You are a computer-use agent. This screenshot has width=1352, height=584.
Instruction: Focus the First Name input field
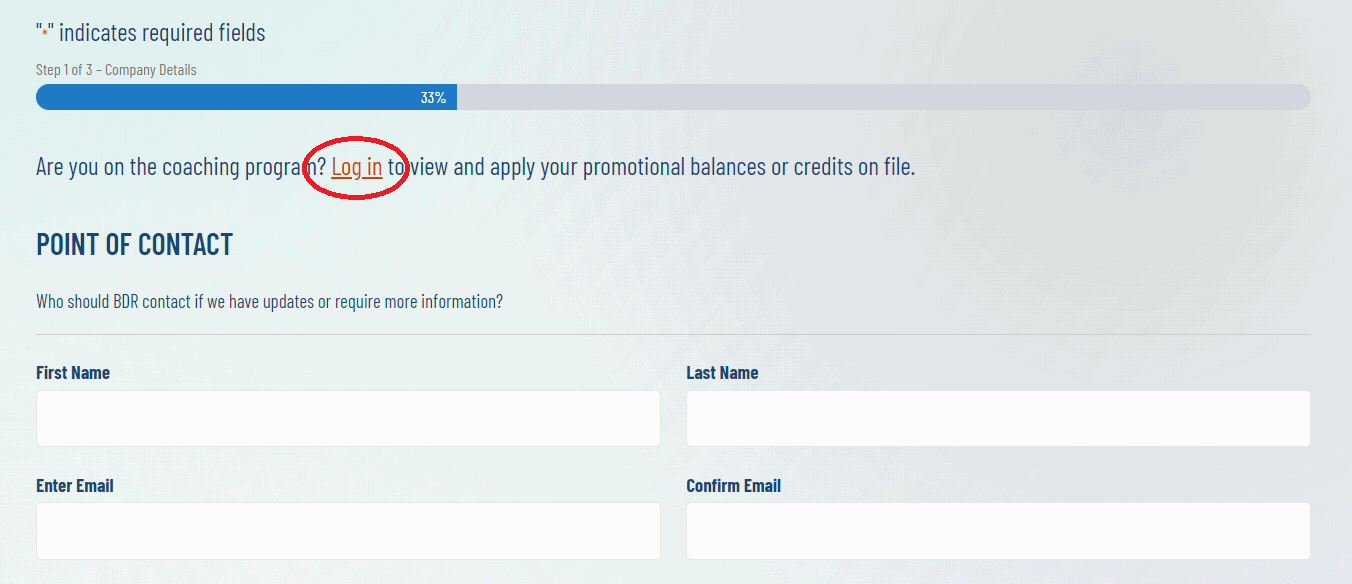348,418
